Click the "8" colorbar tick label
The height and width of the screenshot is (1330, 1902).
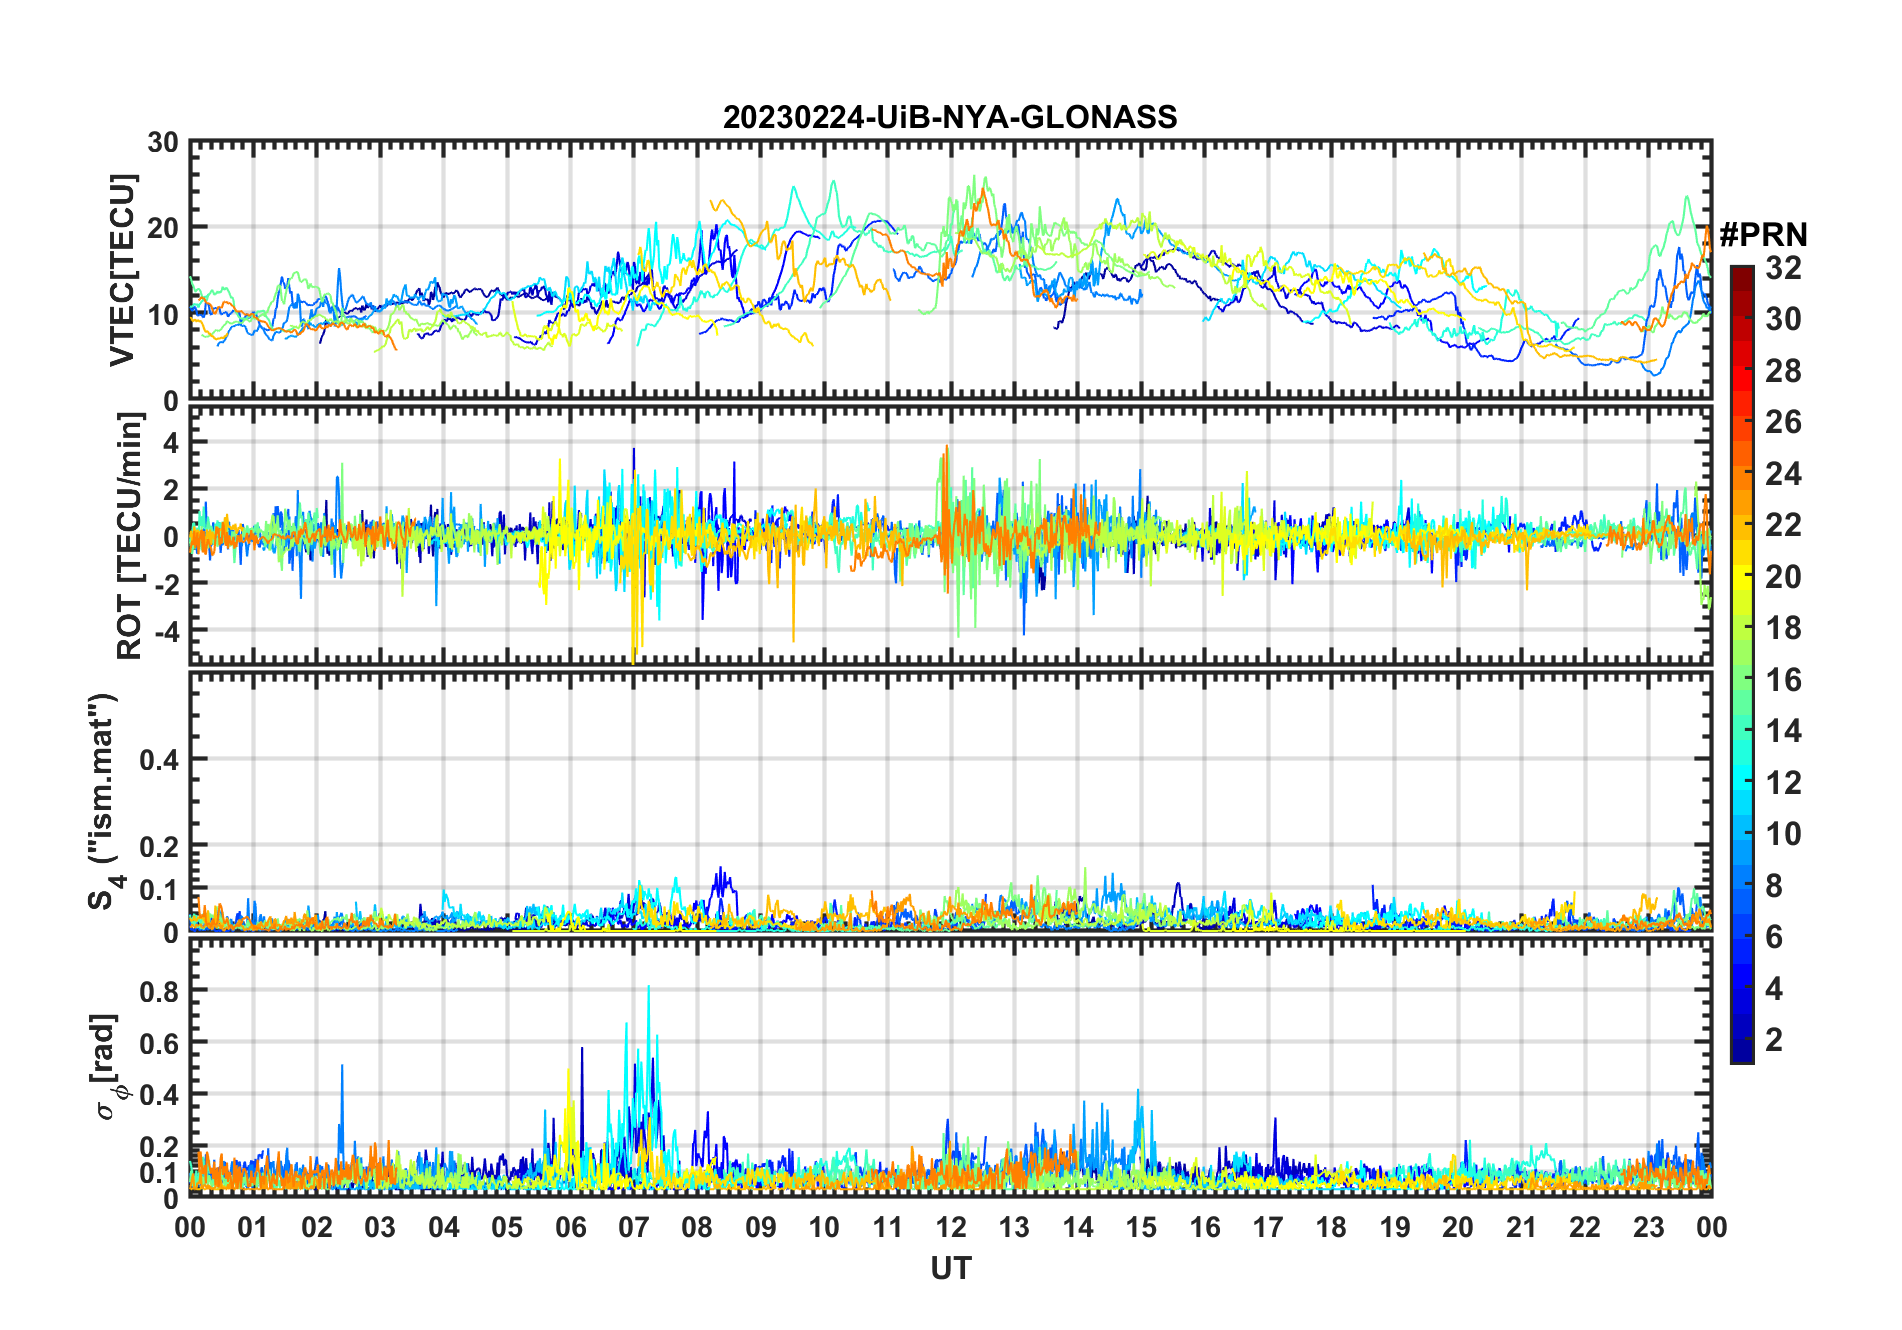coord(1774,886)
